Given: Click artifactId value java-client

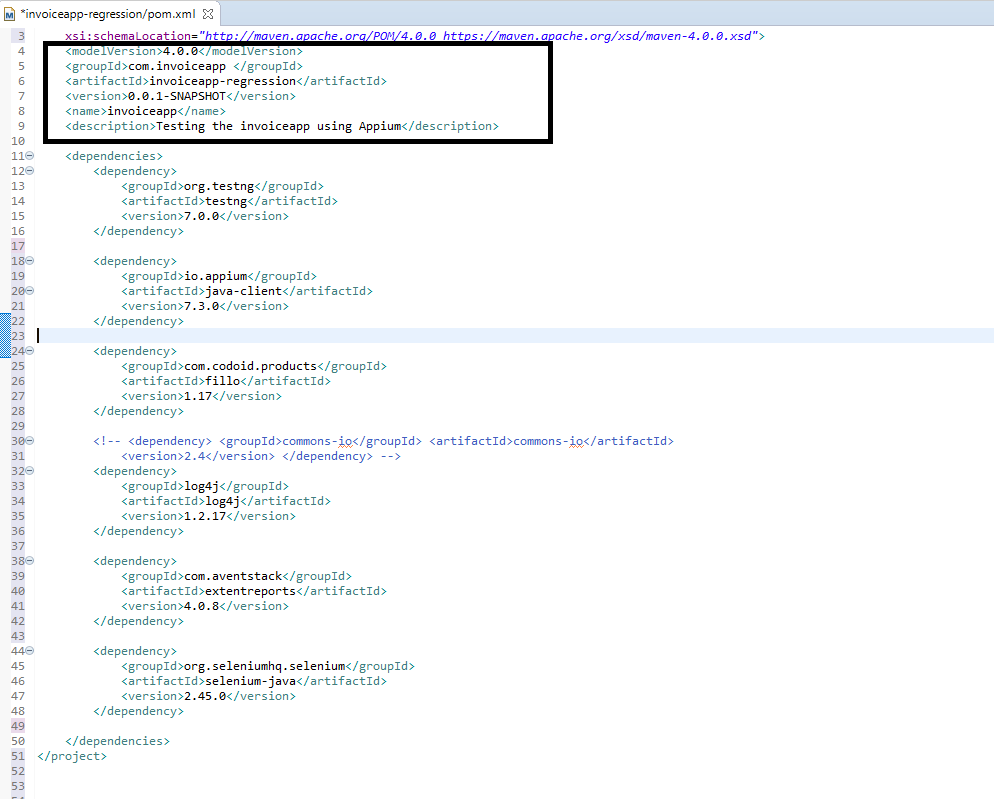Looking at the screenshot, I should click(243, 291).
